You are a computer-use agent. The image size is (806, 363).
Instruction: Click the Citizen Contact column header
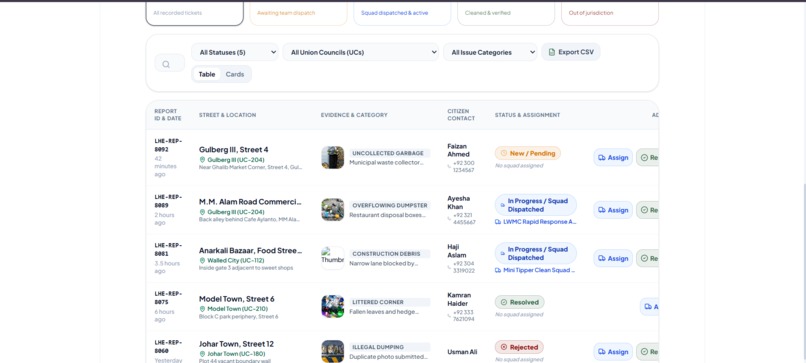point(461,115)
